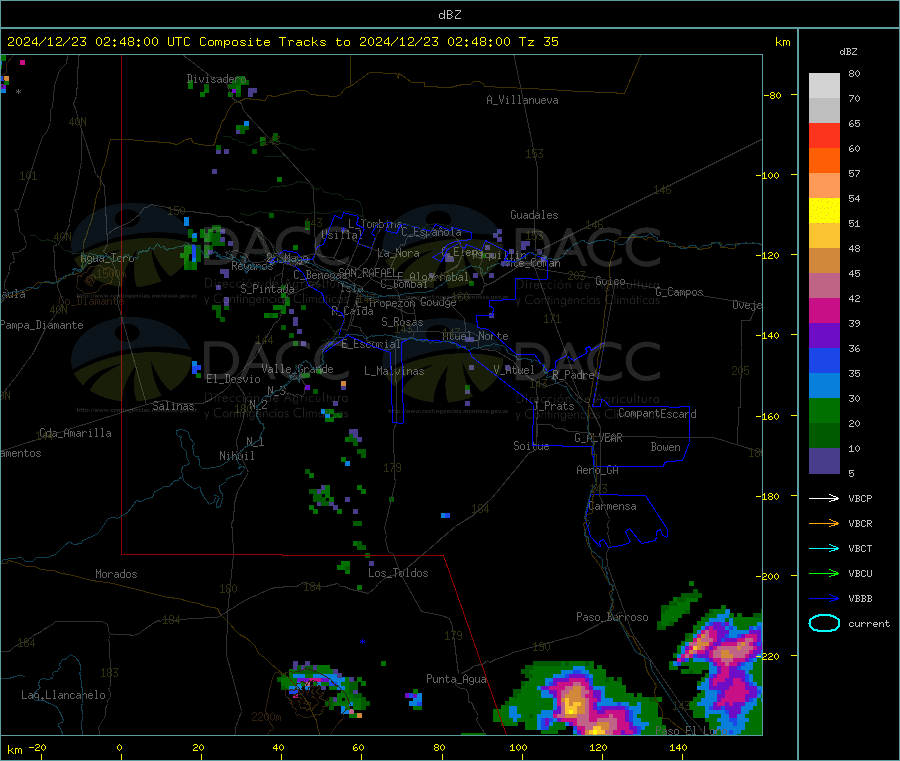Viewport: 900px width, 761px height.
Task: Click the dBZ title at top center
Action: pos(449,15)
